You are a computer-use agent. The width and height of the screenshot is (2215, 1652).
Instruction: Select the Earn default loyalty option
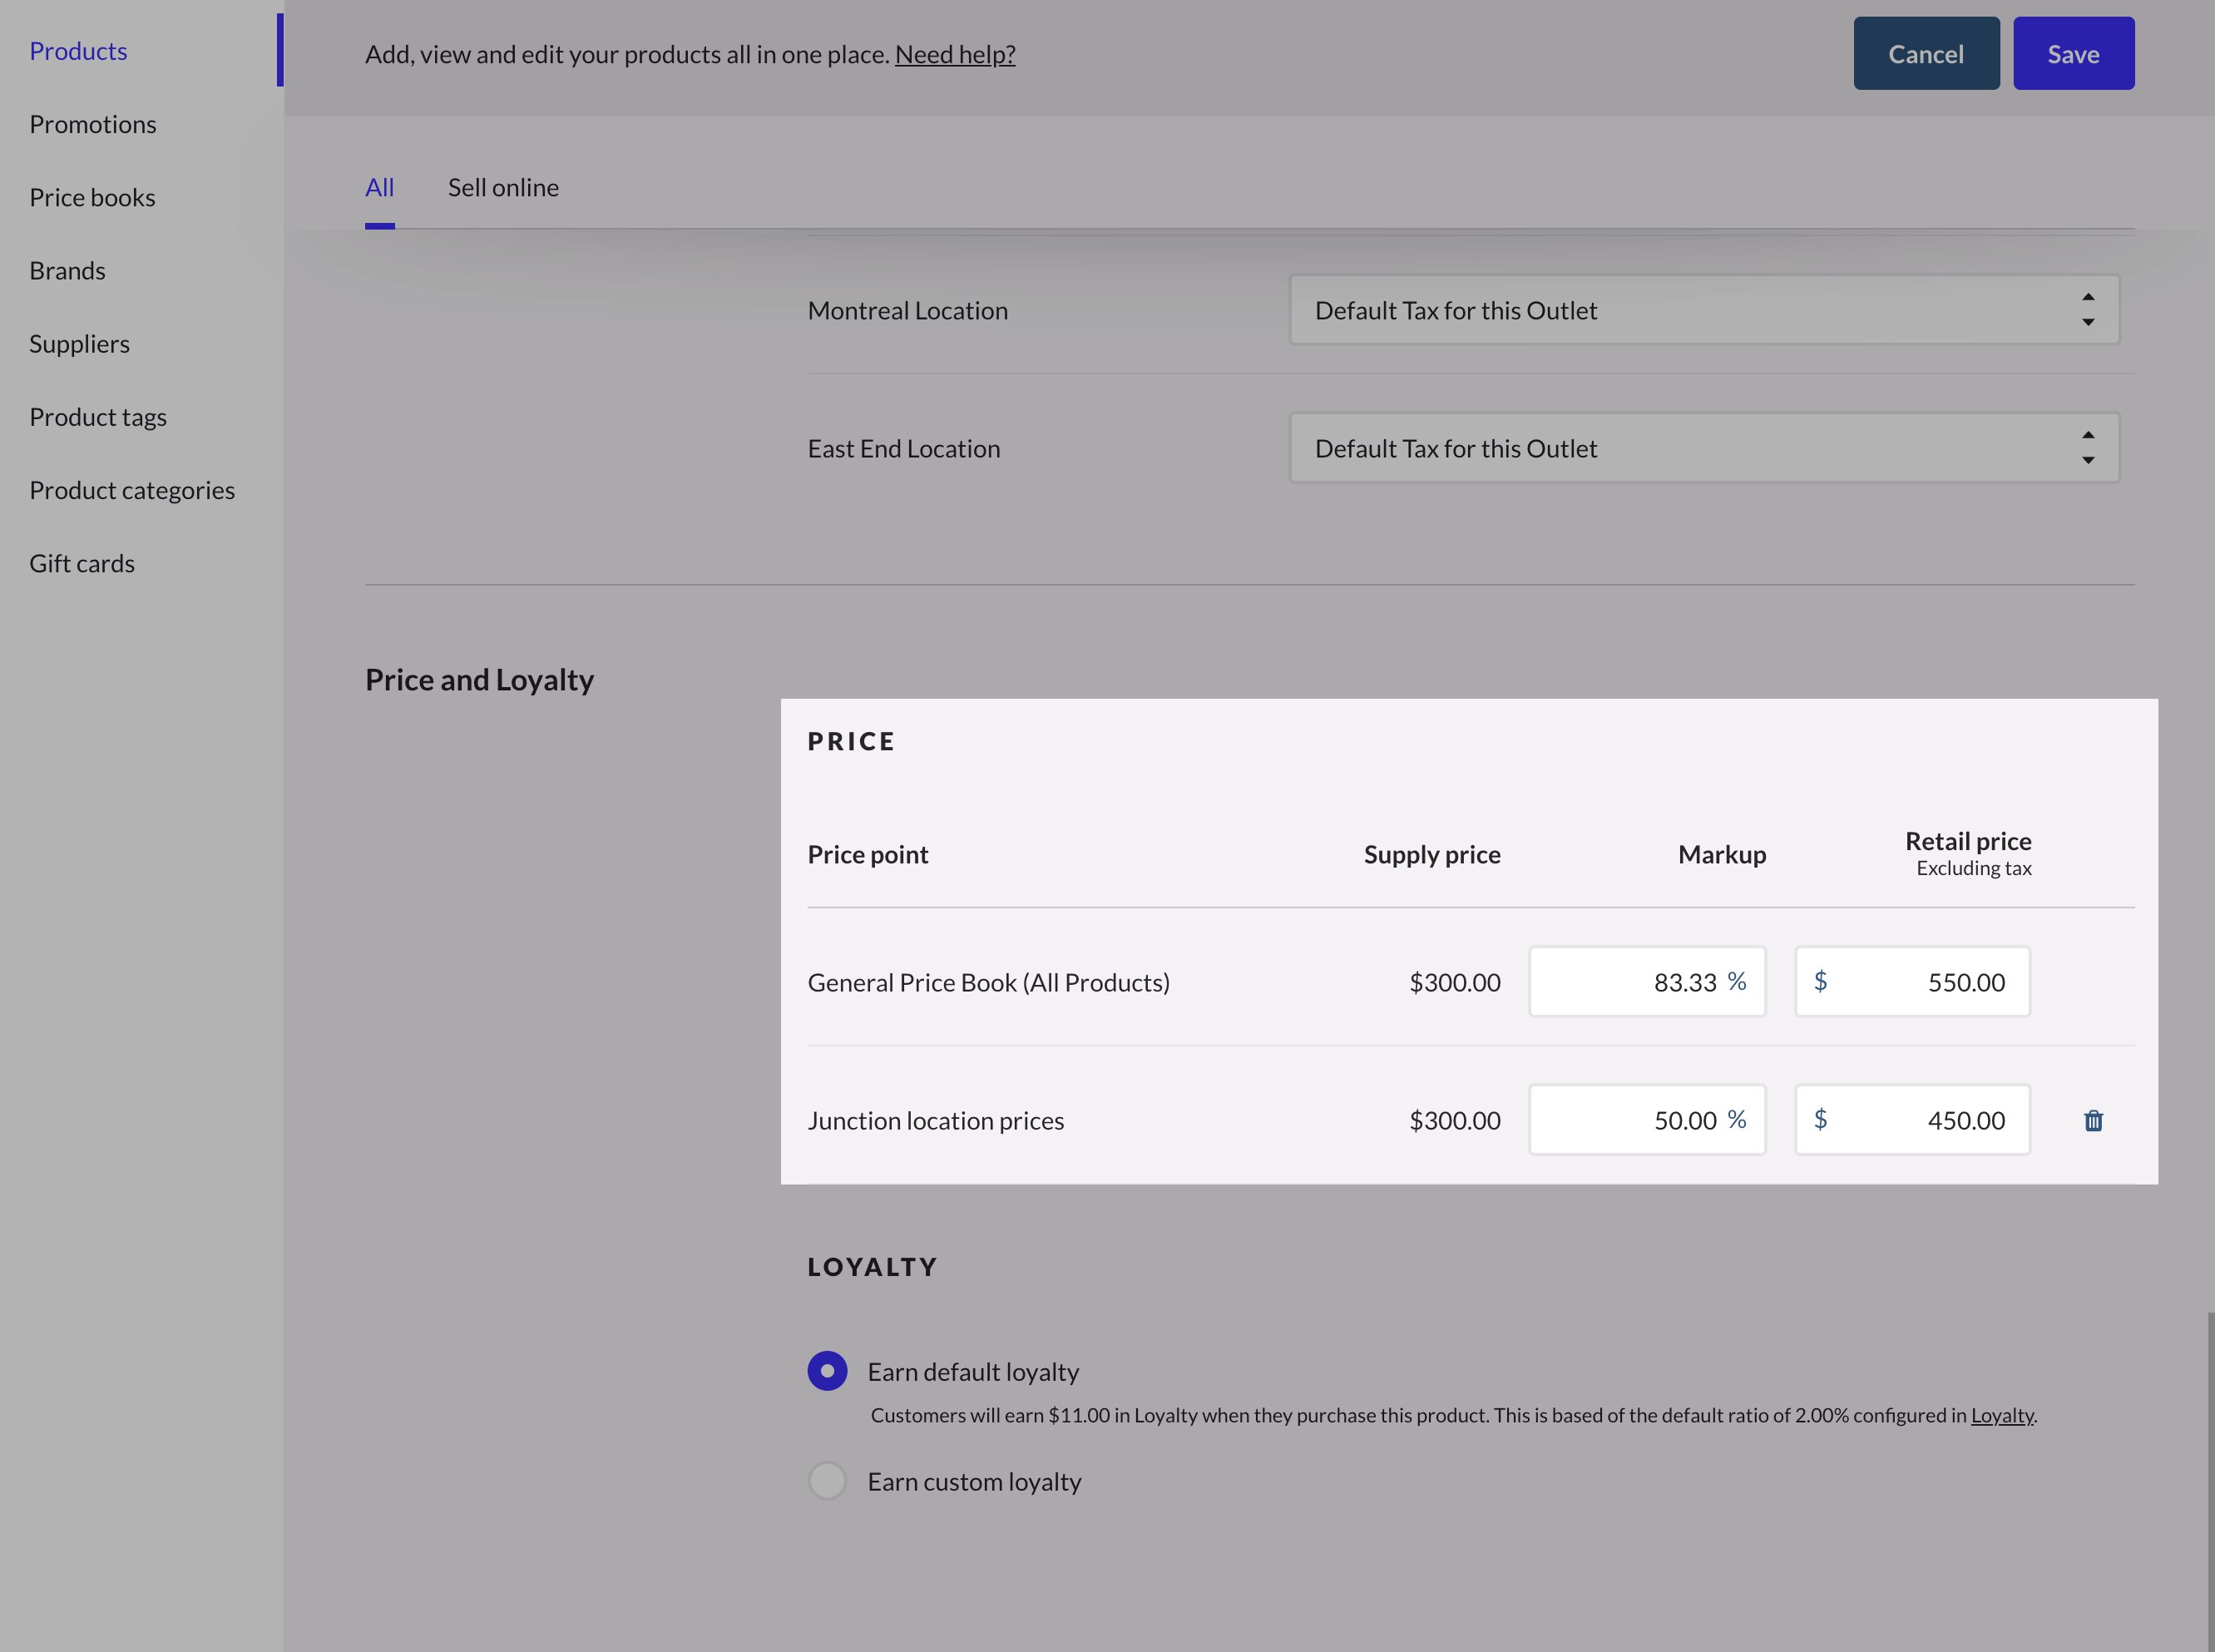coord(827,1371)
